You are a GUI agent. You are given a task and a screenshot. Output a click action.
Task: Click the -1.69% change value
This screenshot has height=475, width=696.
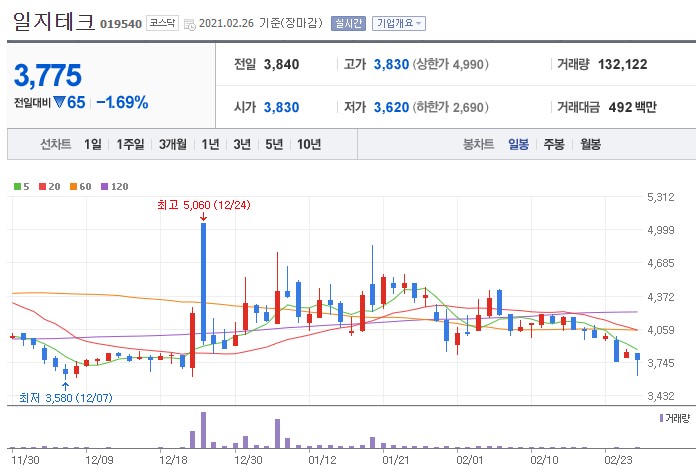pyautogui.click(x=122, y=103)
